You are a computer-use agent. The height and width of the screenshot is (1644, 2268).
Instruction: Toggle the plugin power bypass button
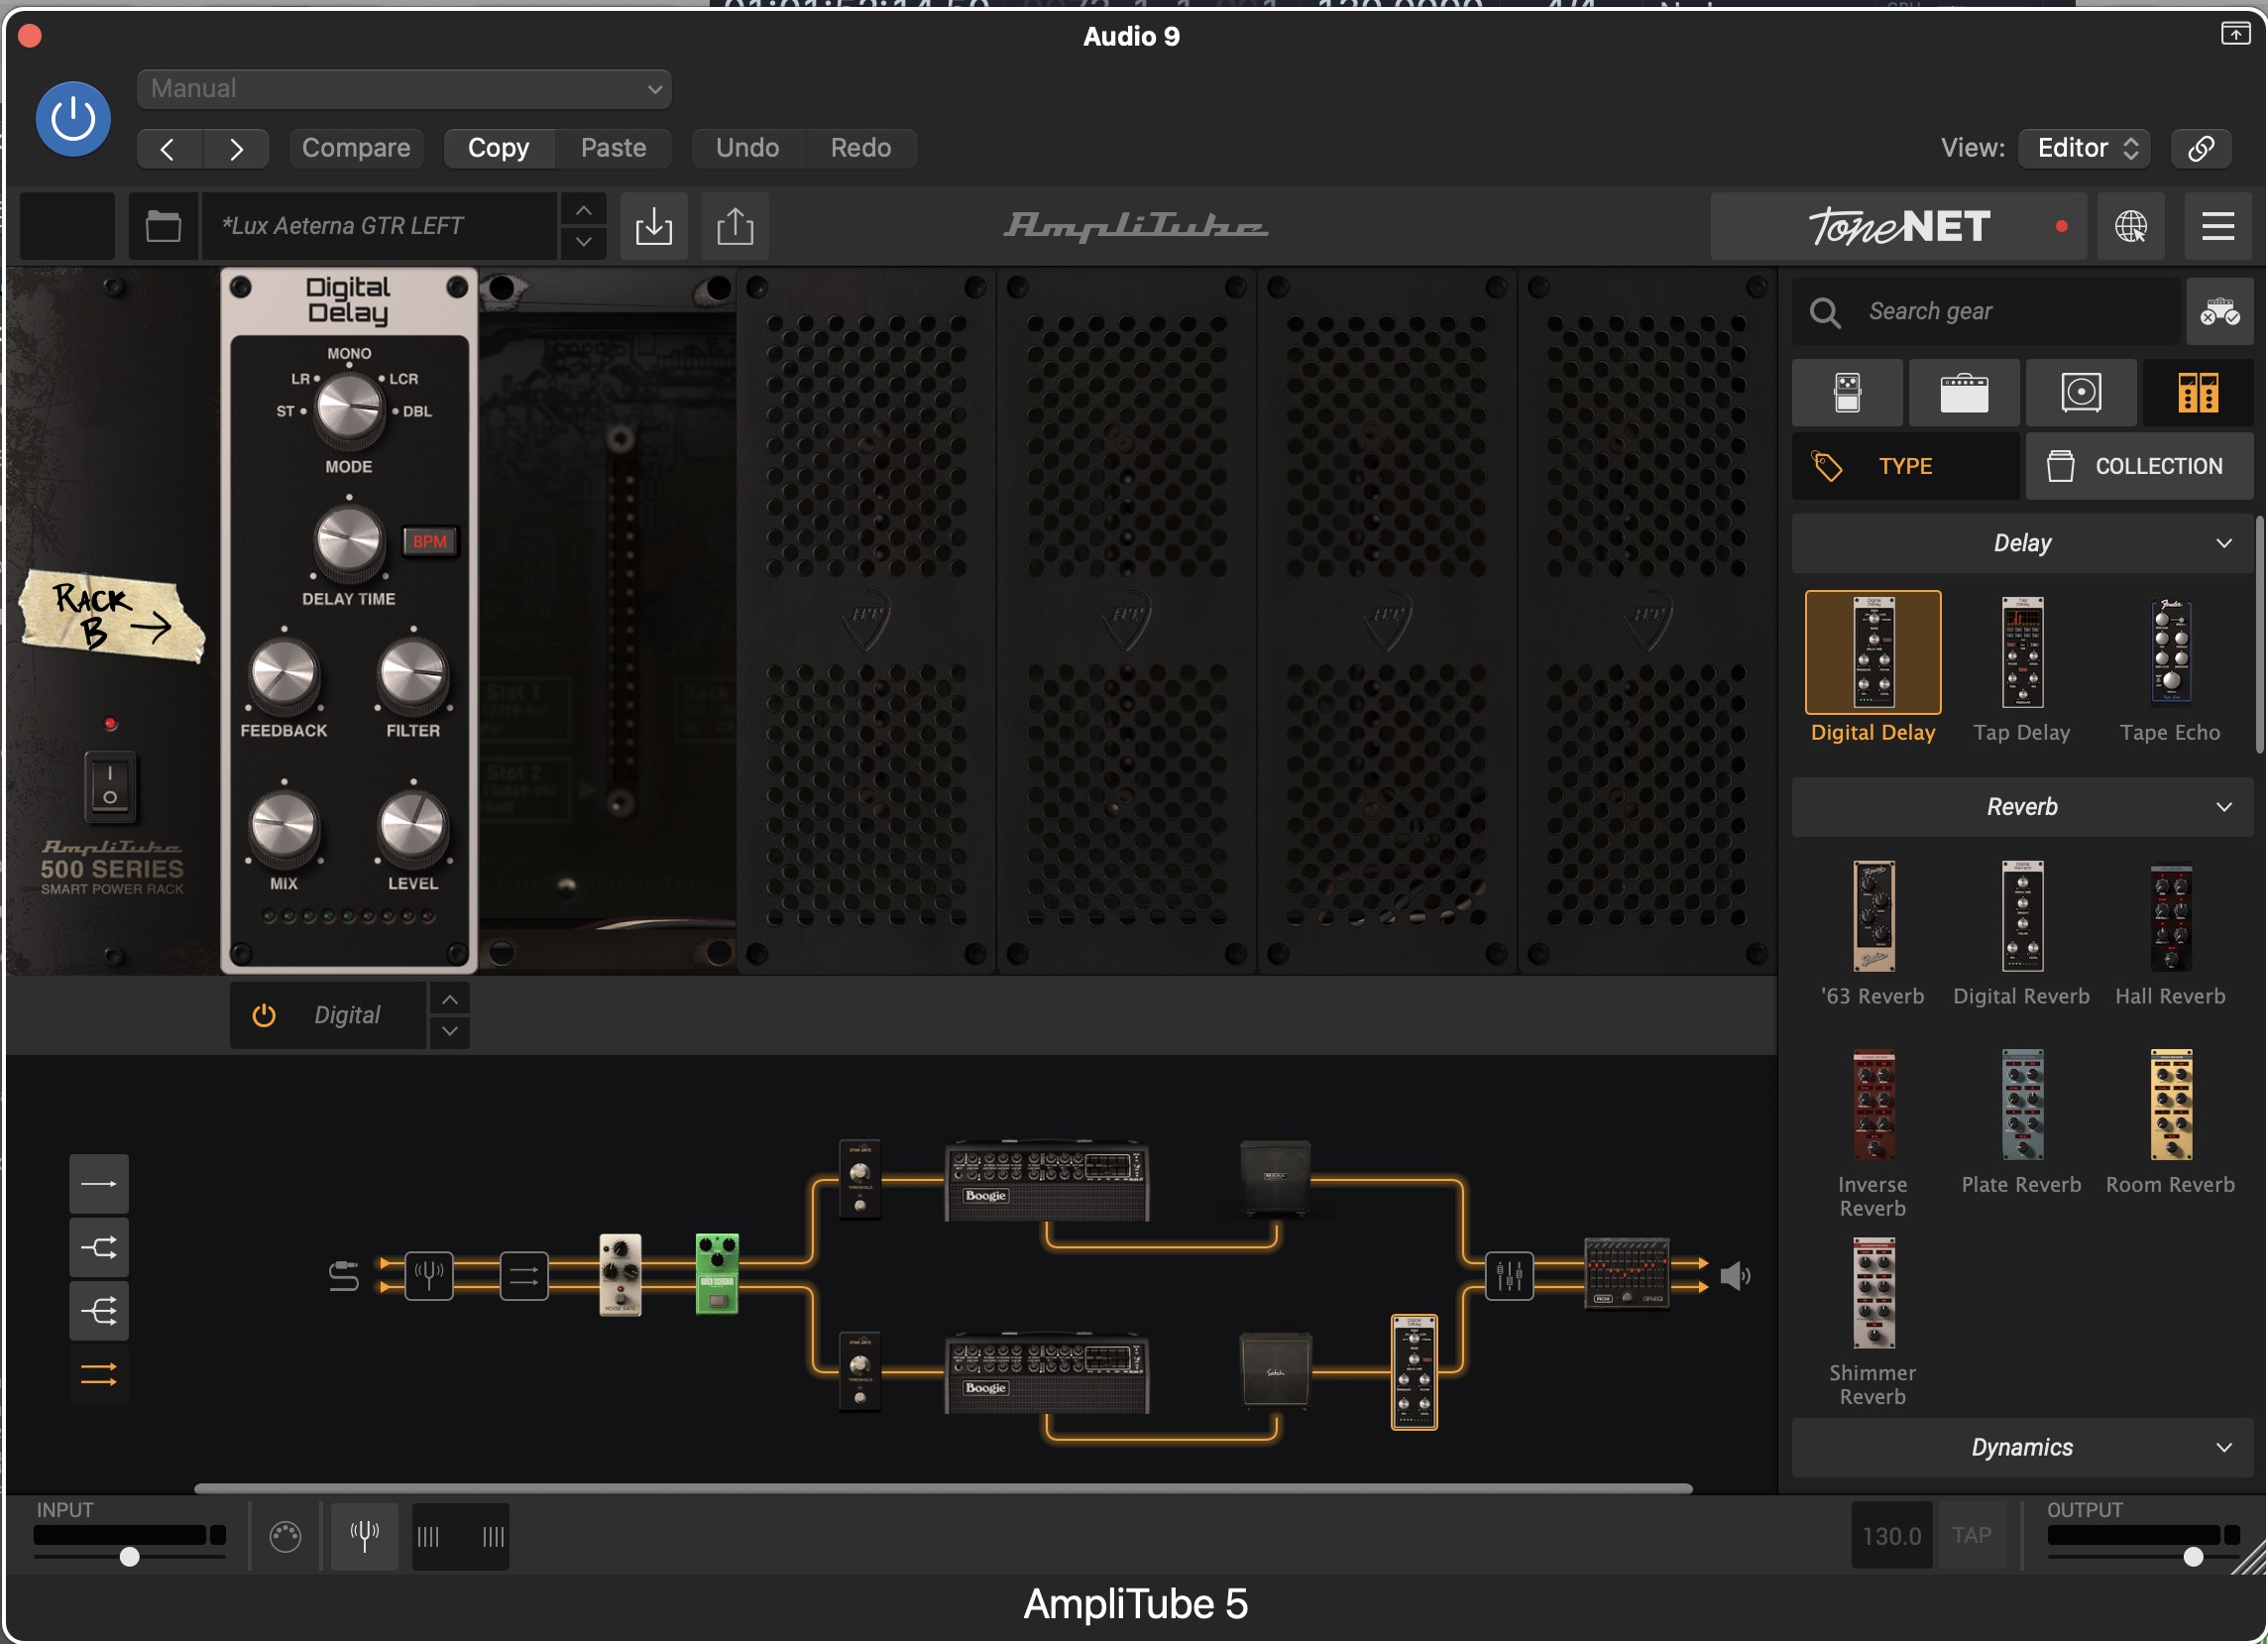coord(73,119)
